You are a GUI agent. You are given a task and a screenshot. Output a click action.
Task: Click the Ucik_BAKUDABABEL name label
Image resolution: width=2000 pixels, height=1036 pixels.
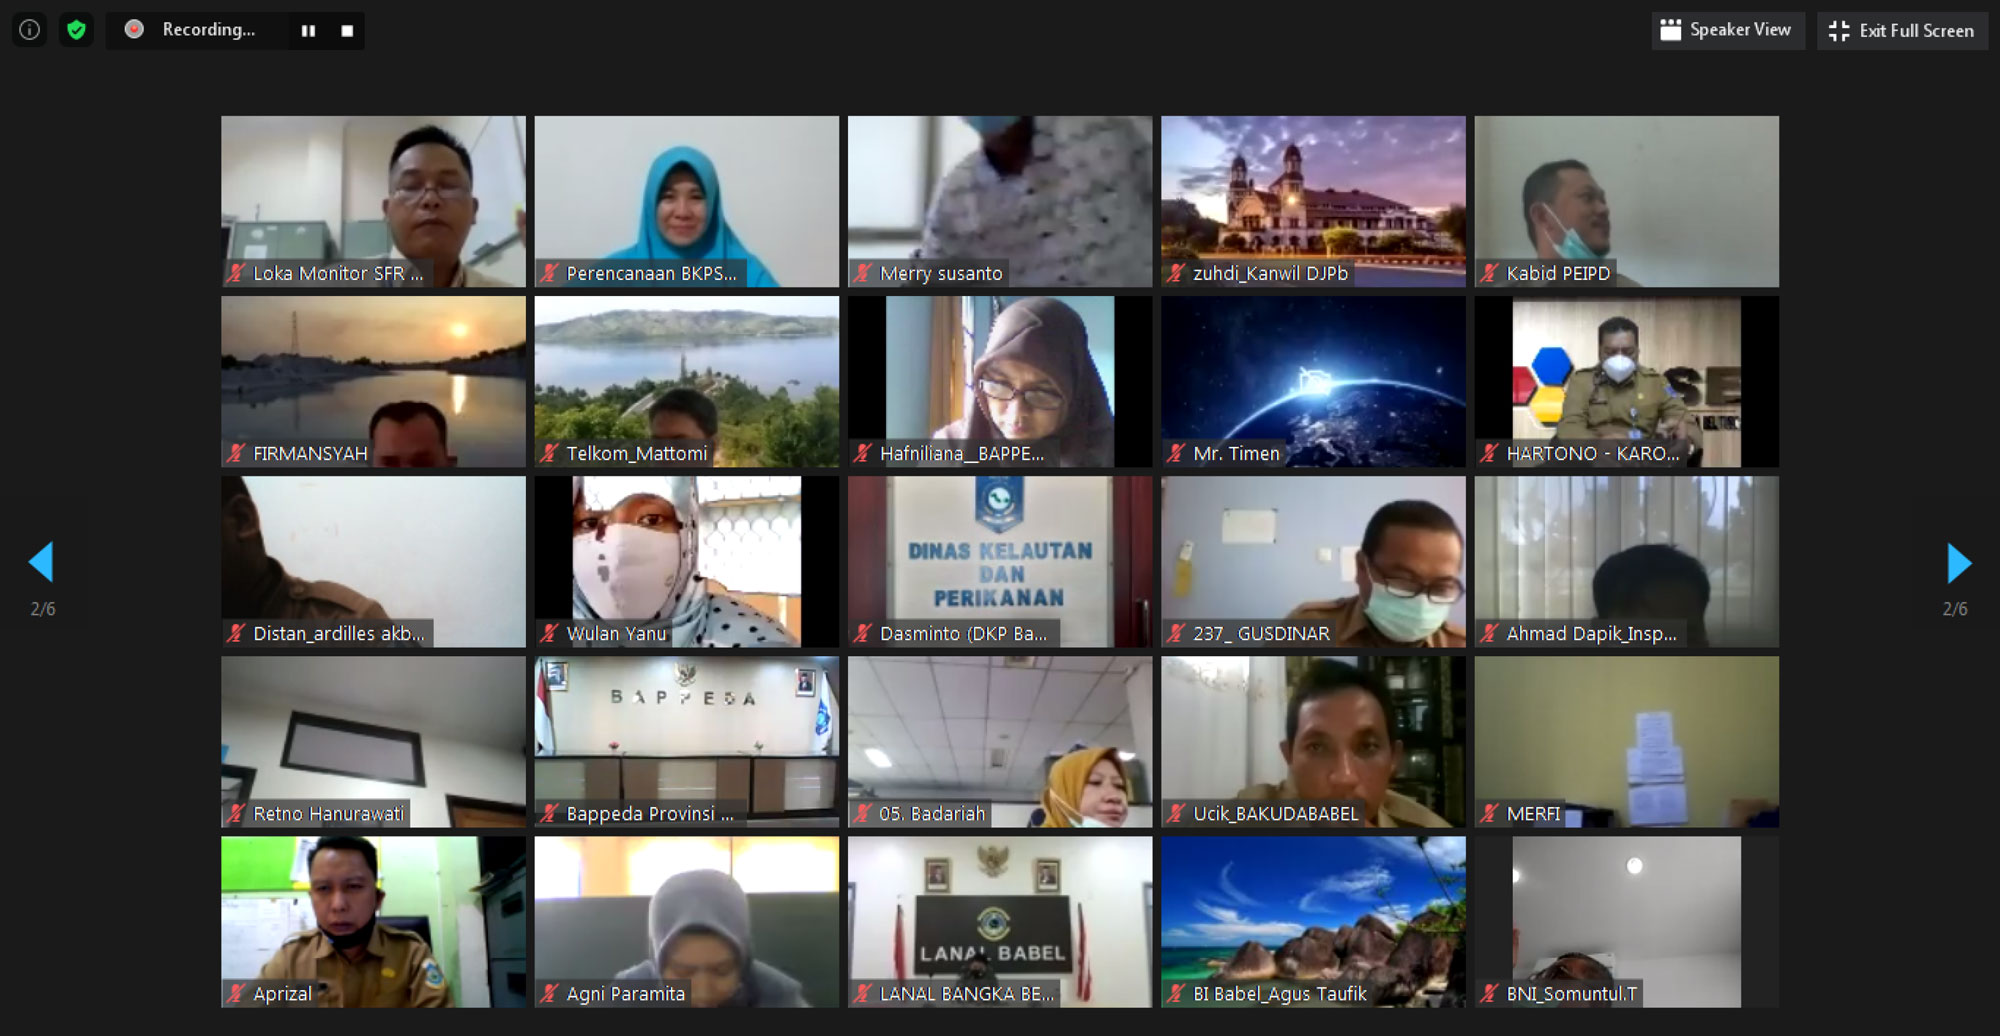[1275, 813]
